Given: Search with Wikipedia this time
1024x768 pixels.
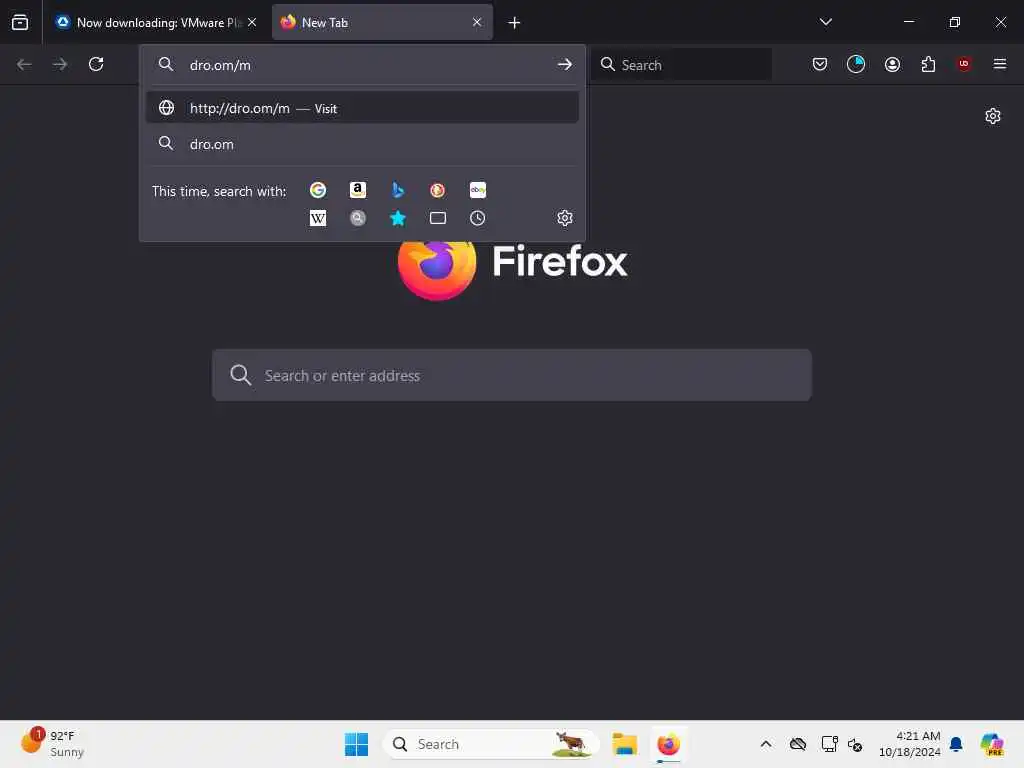Looking at the screenshot, I should pyautogui.click(x=318, y=218).
